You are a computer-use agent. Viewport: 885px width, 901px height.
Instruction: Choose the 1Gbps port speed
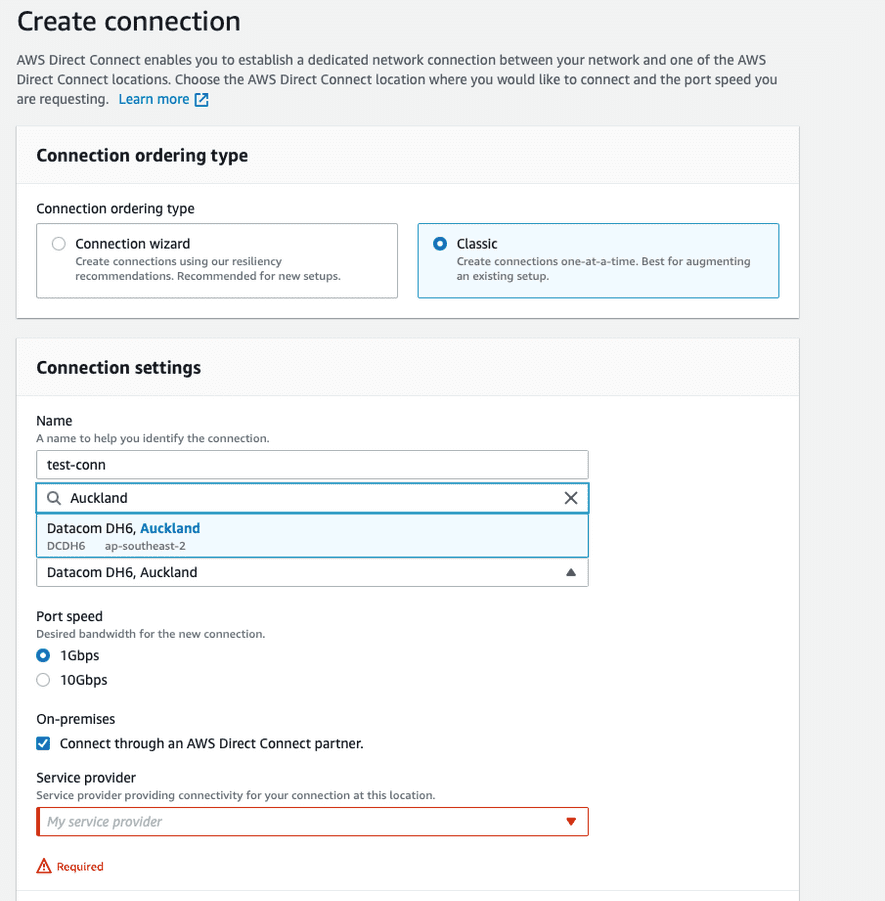(x=42, y=655)
